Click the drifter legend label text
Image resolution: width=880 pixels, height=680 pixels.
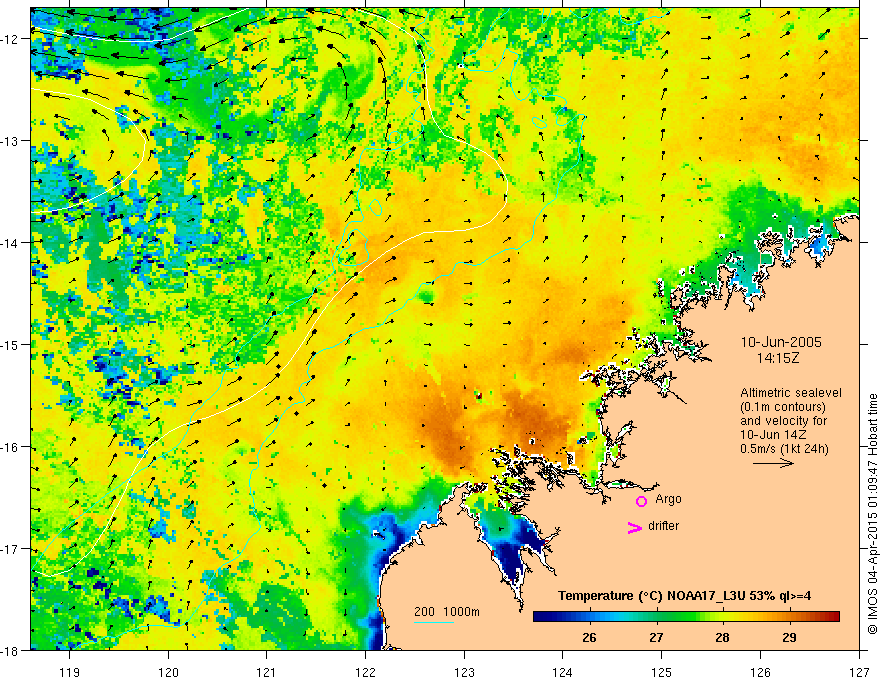(x=663, y=526)
